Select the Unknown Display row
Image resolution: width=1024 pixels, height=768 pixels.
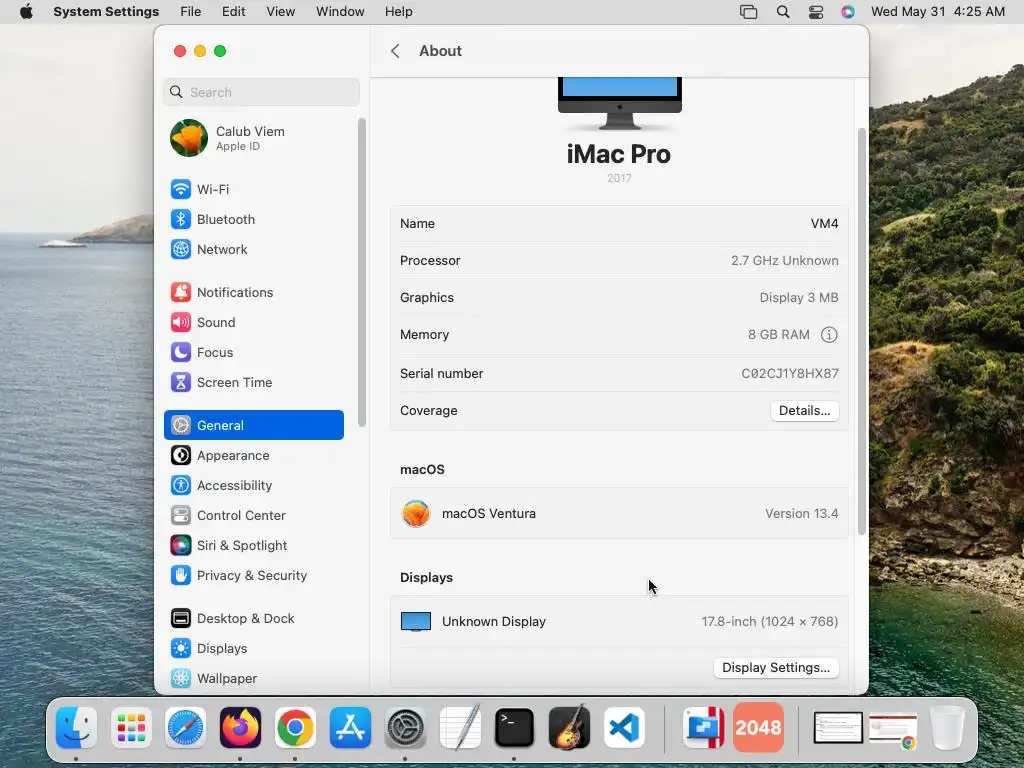coord(619,622)
